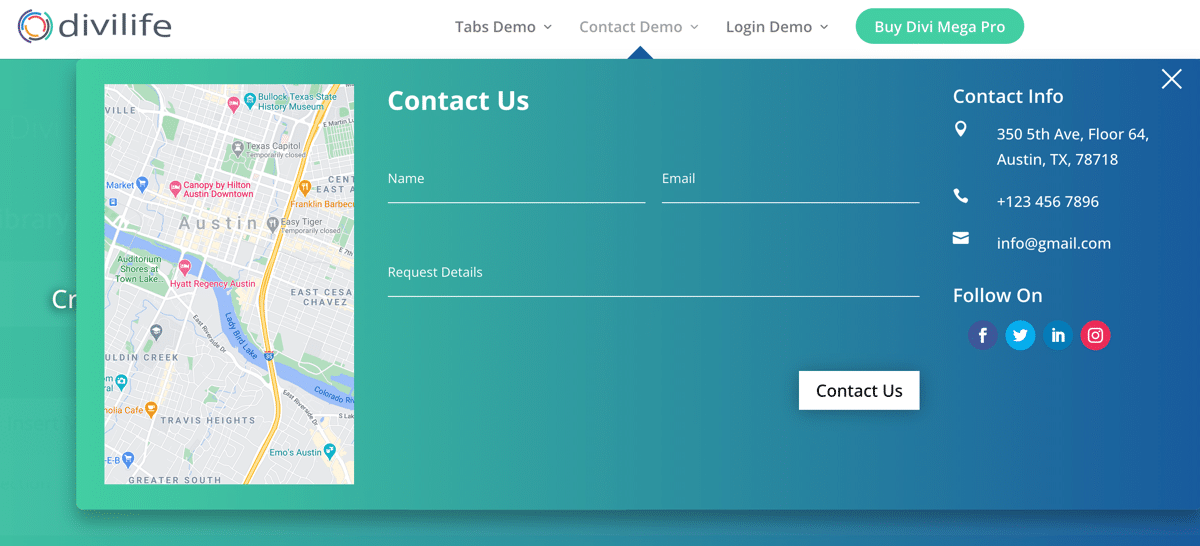The height and width of the screenshot is (546, 1200).
Task: Click the Follow On heading
Action: (998, 295)
